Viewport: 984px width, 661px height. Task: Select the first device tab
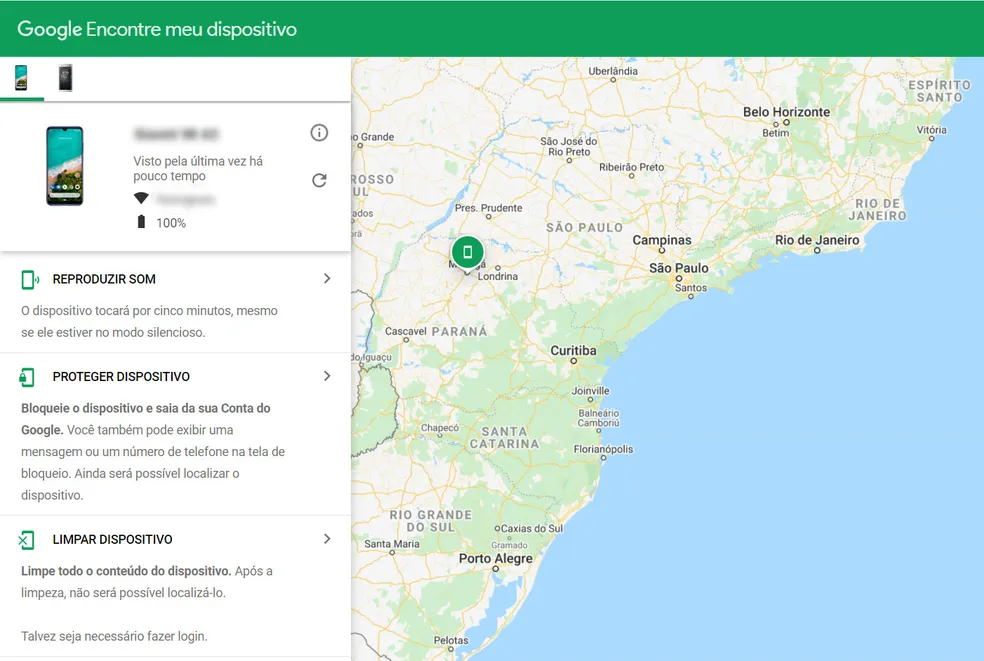pos(21,78)
